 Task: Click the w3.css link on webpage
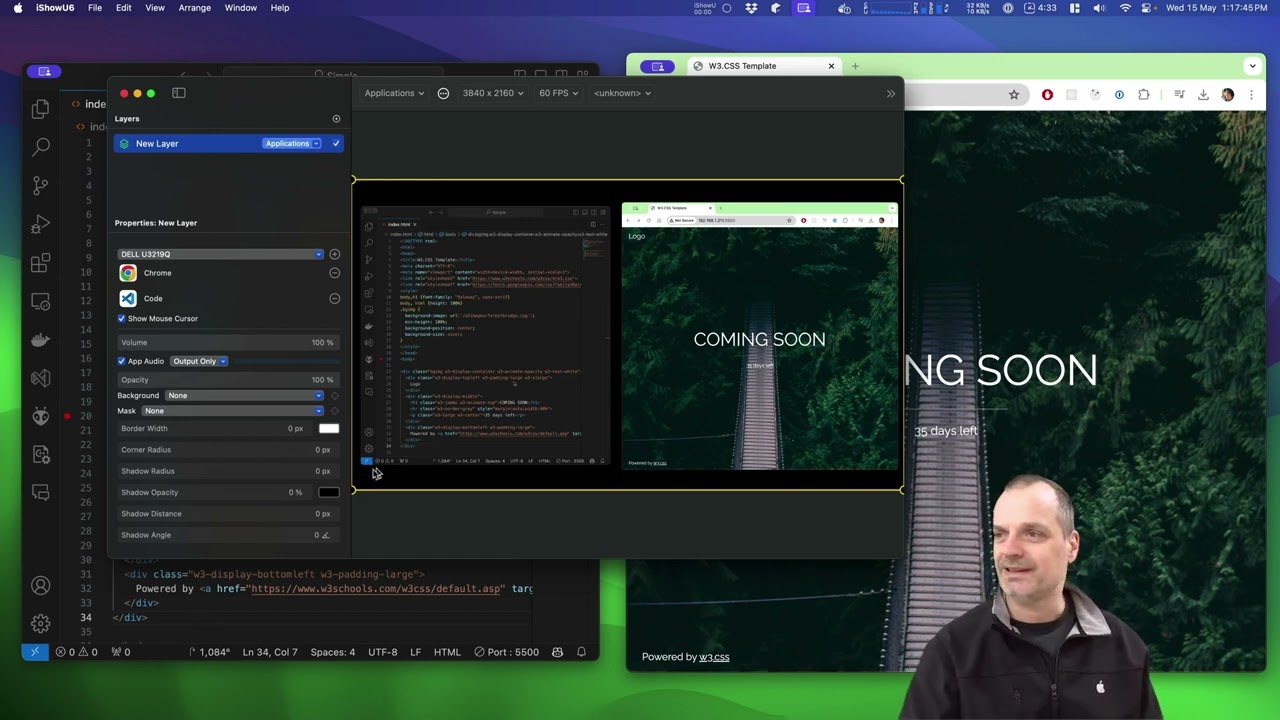pos(714,657)
